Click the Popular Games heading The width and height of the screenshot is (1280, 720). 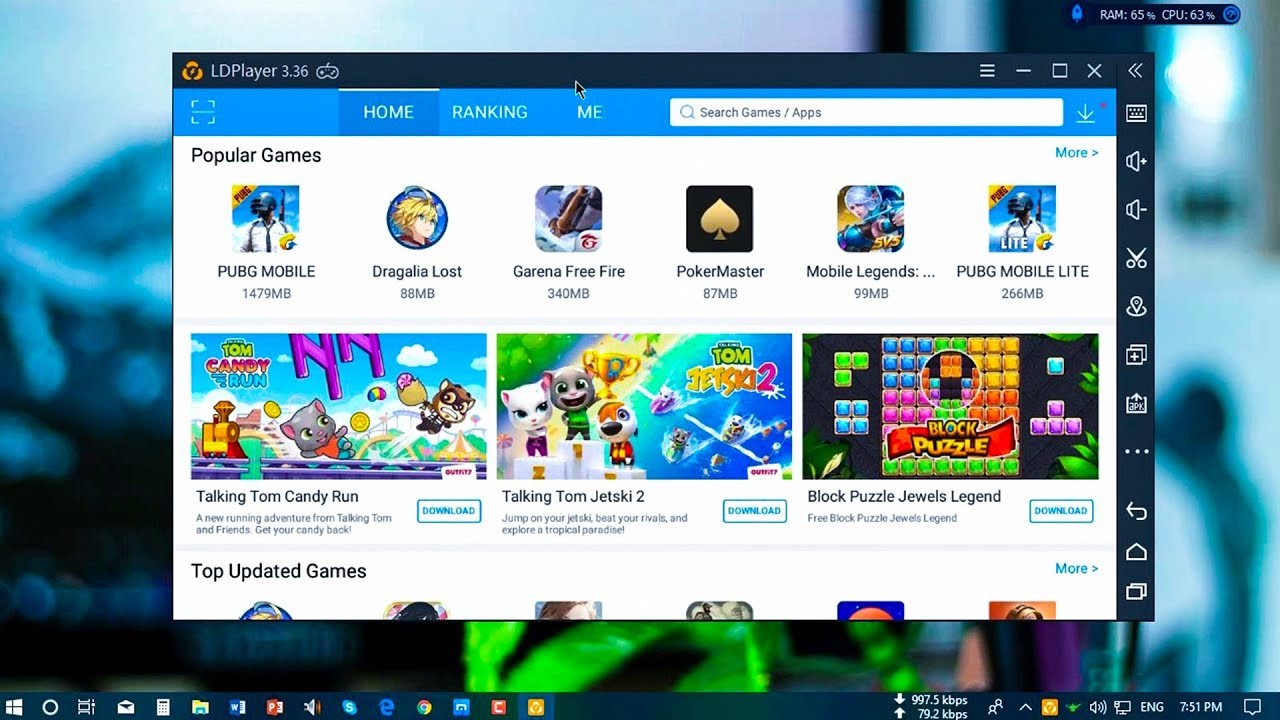pyautogui.click(x=256, y=155)
